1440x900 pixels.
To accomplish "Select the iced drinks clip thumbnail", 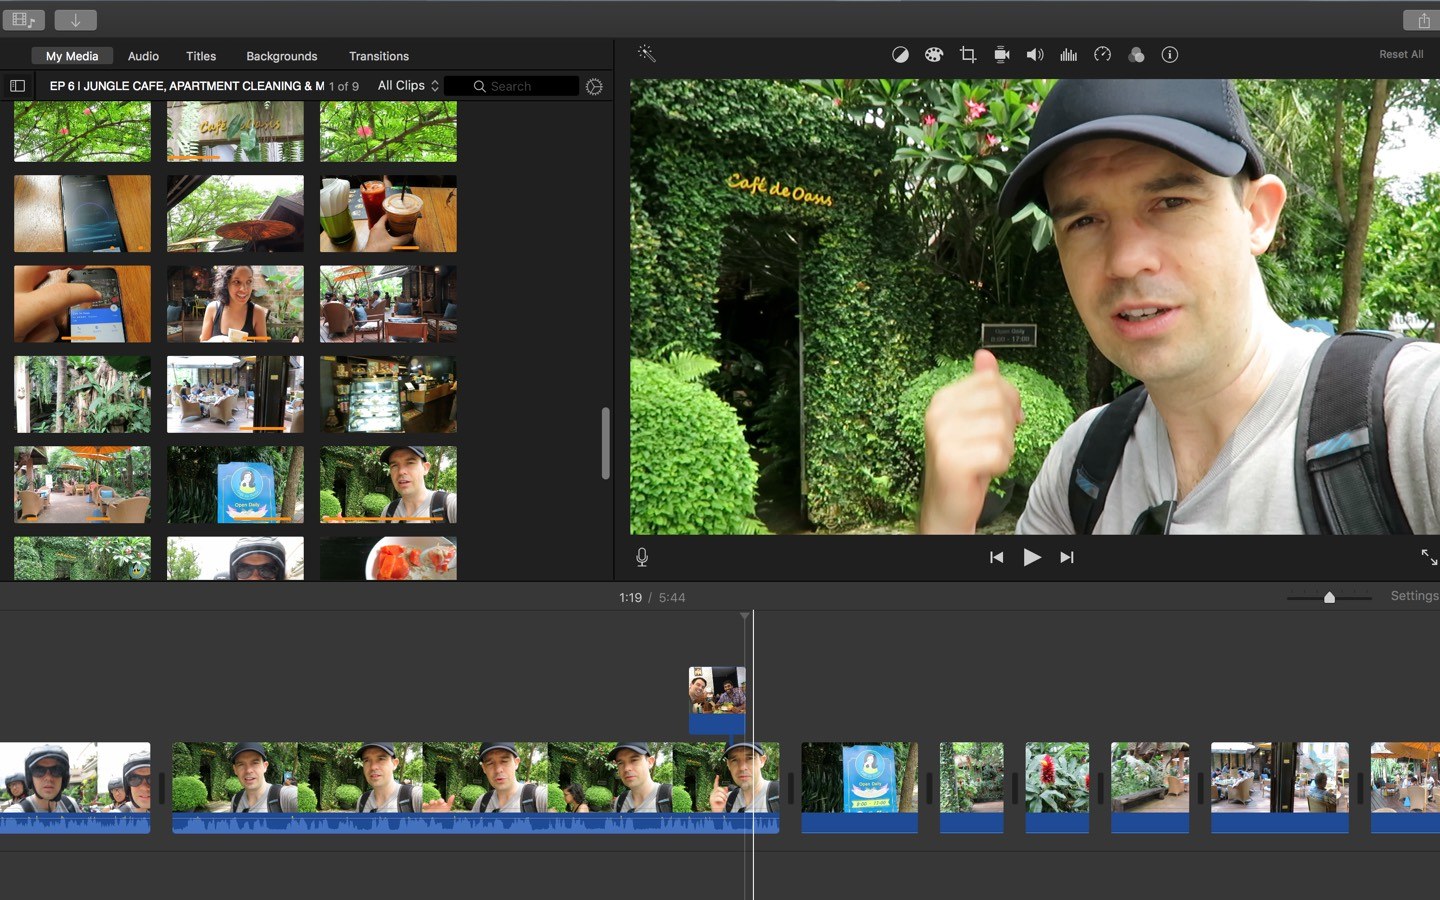I will point(388,214).
